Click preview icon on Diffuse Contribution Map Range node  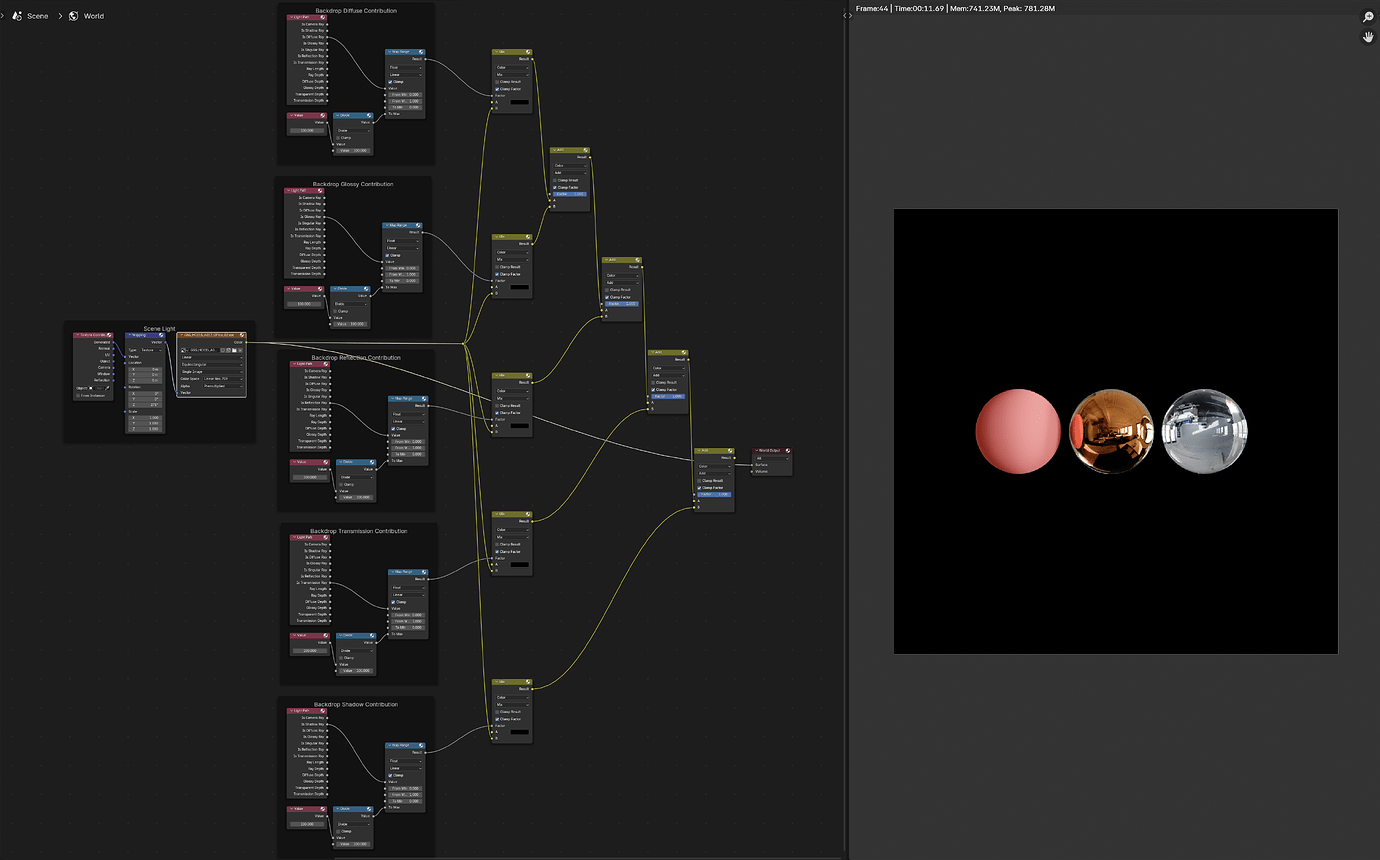tap(421, 52)
